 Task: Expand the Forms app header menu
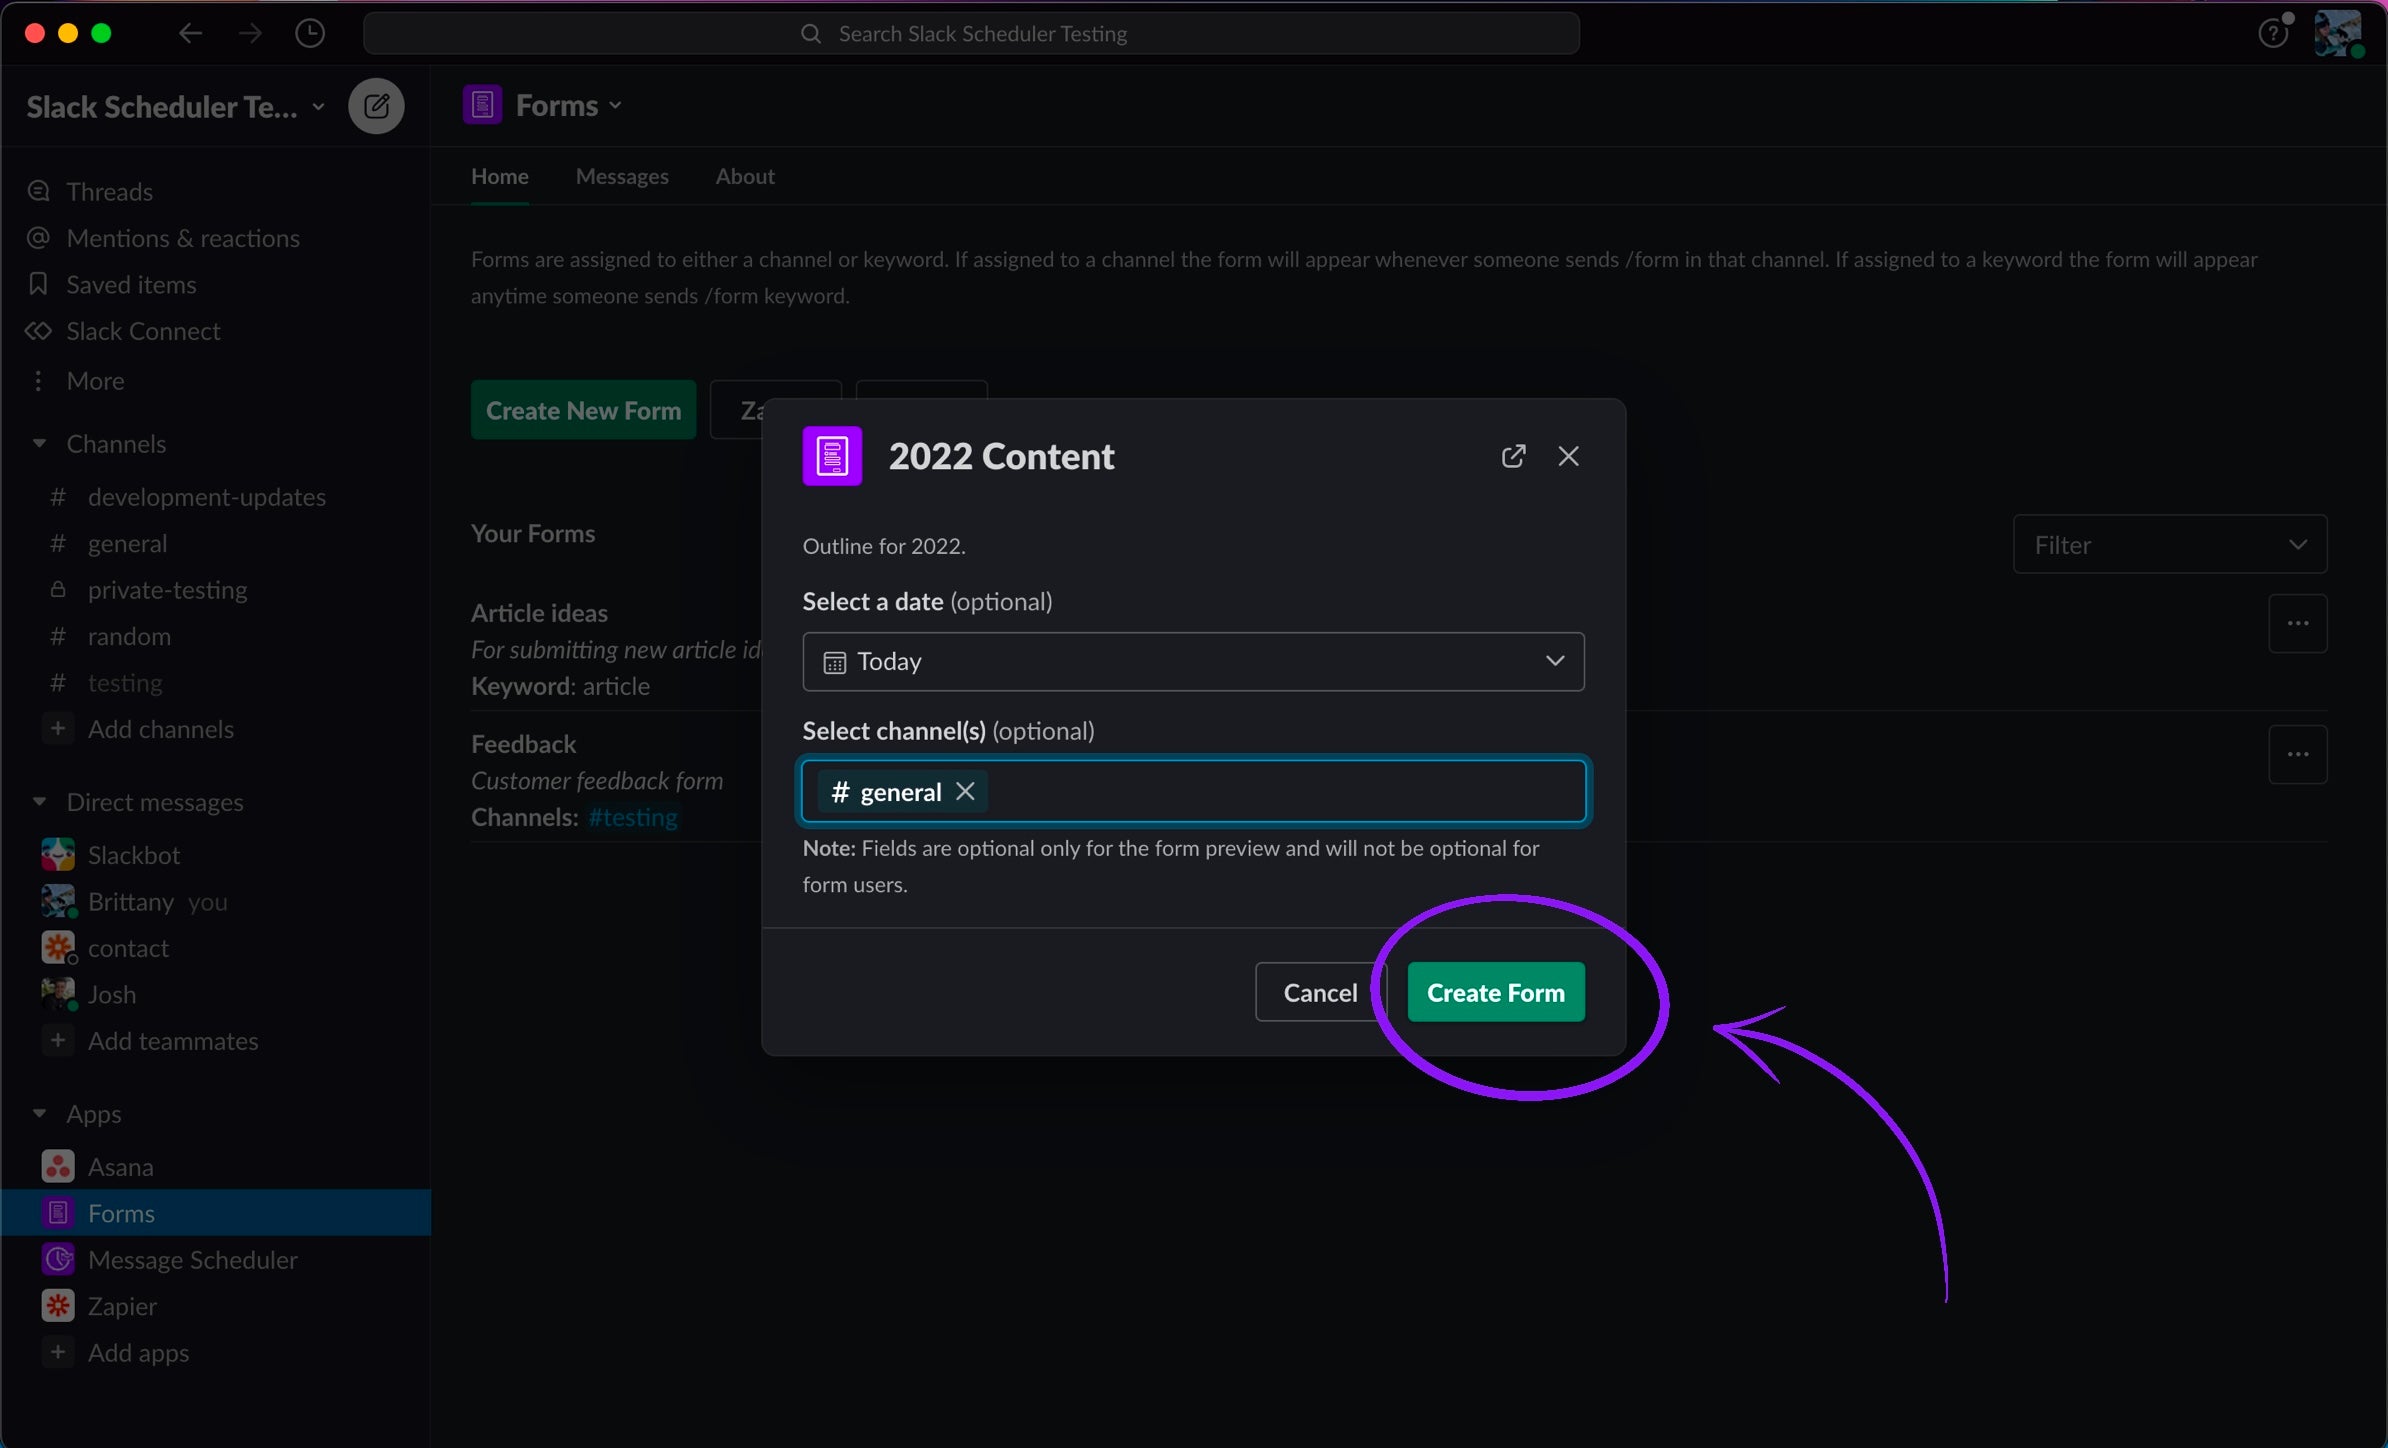tap(569, 105)
